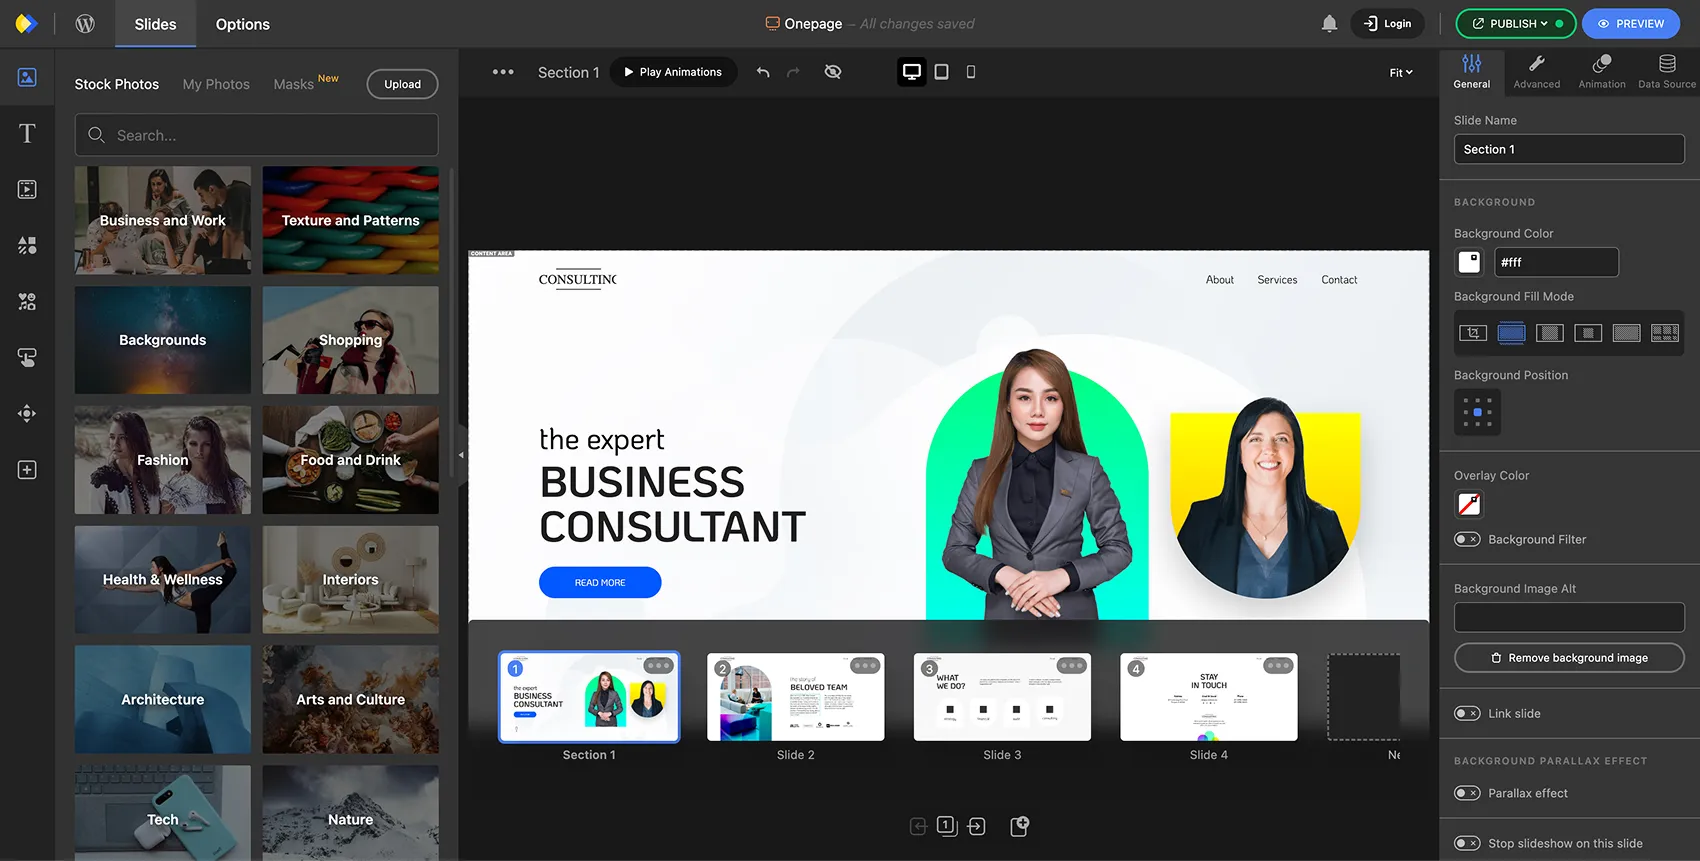Open the video media sidebar icon
1700x861 pixels.
click(27, 189)
